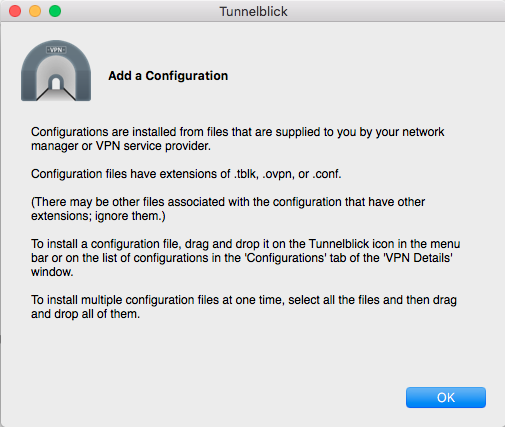Image resolution: width=505 pixels, height=427 pixels.
Task: Select the .conf extension text
Action: [327, 174]
